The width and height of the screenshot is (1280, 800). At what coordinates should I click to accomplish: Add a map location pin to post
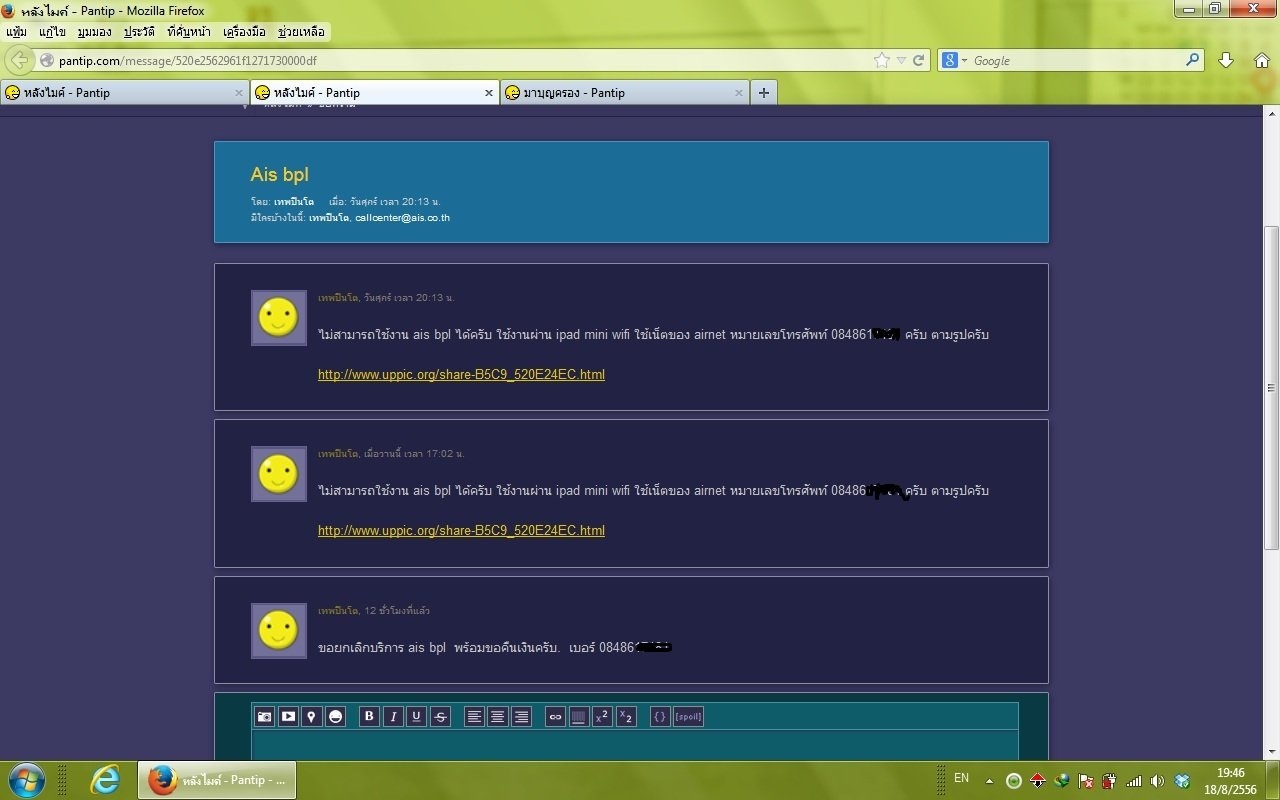[312, 716]
